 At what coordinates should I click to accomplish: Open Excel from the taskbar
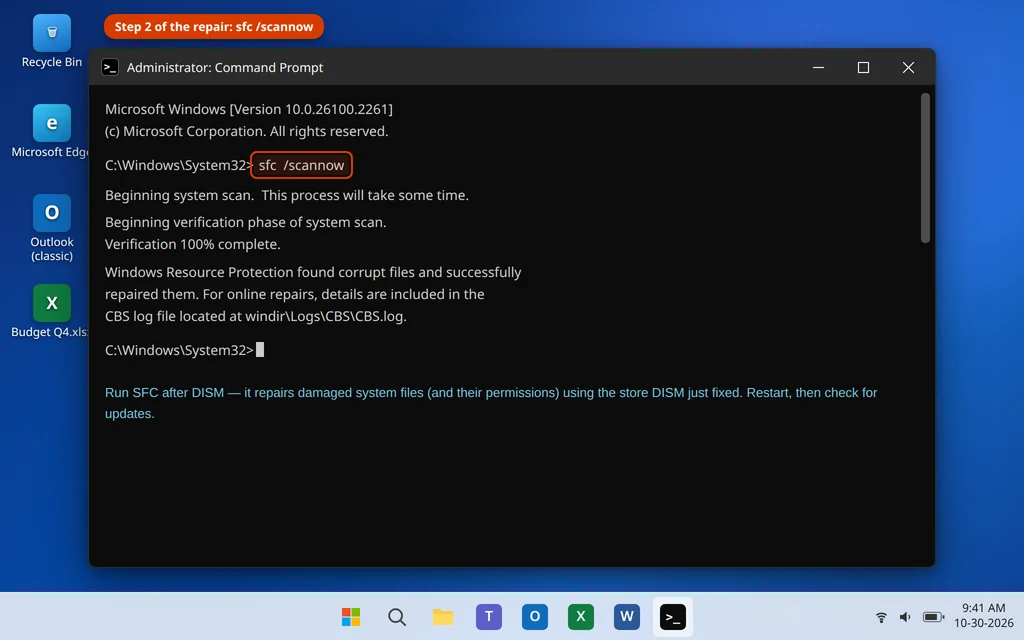(x=581, y=616)
